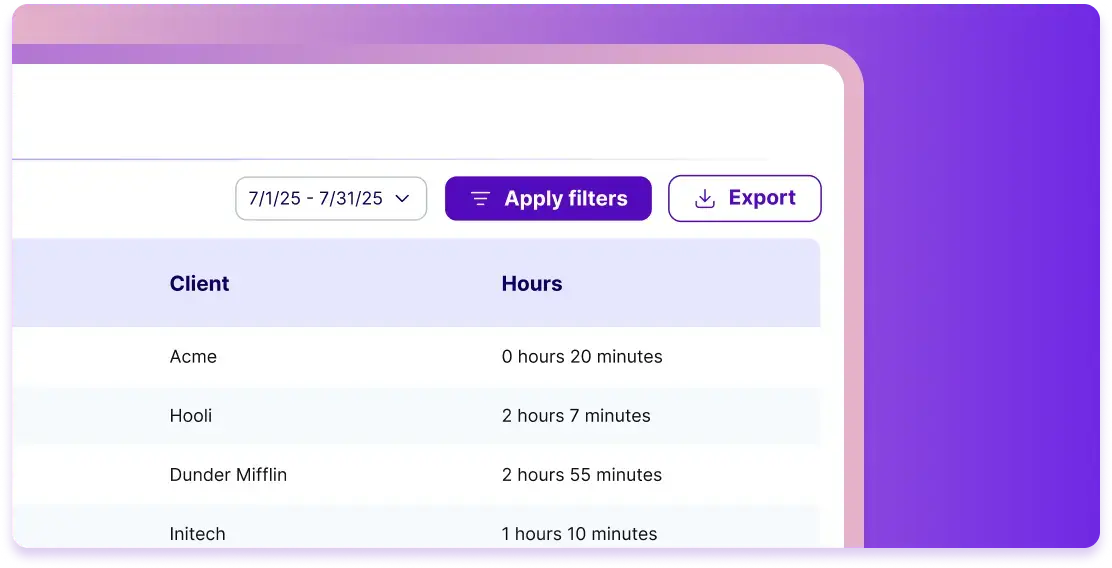1112x568 pixels.
Task: Click the 2 hours 7 minutes value
Action: (x=576, y=416)
